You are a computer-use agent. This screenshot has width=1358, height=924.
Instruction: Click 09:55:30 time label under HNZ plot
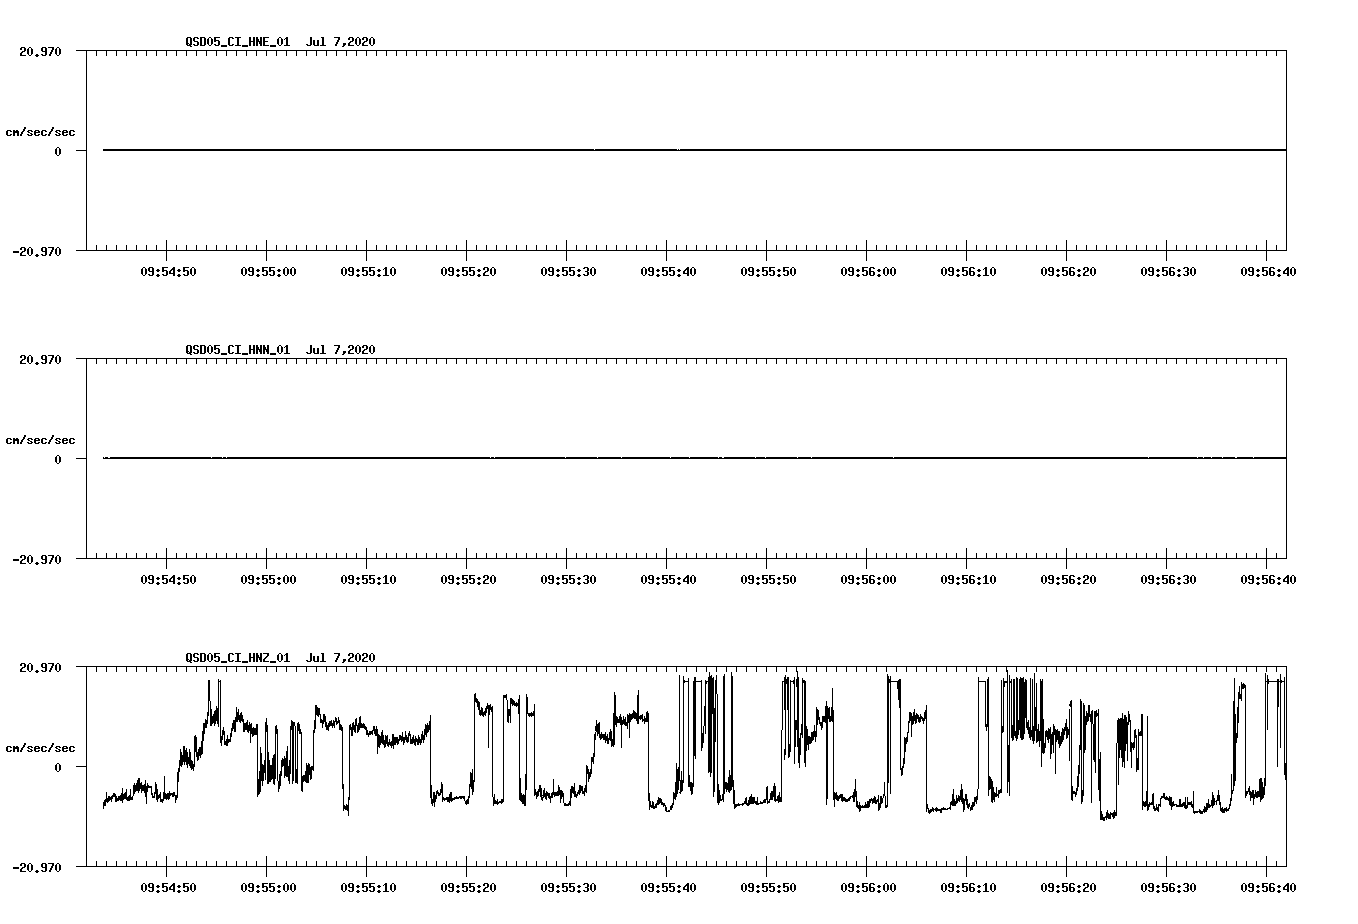click(x=568, y=887)
